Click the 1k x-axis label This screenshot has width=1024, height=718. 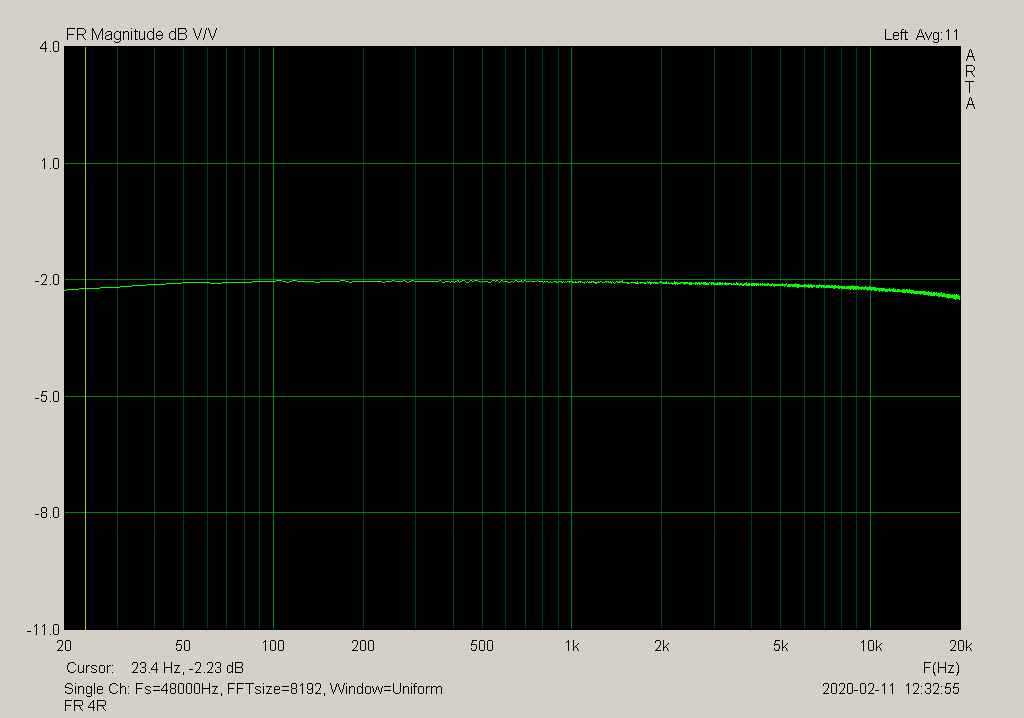[572, 646]
